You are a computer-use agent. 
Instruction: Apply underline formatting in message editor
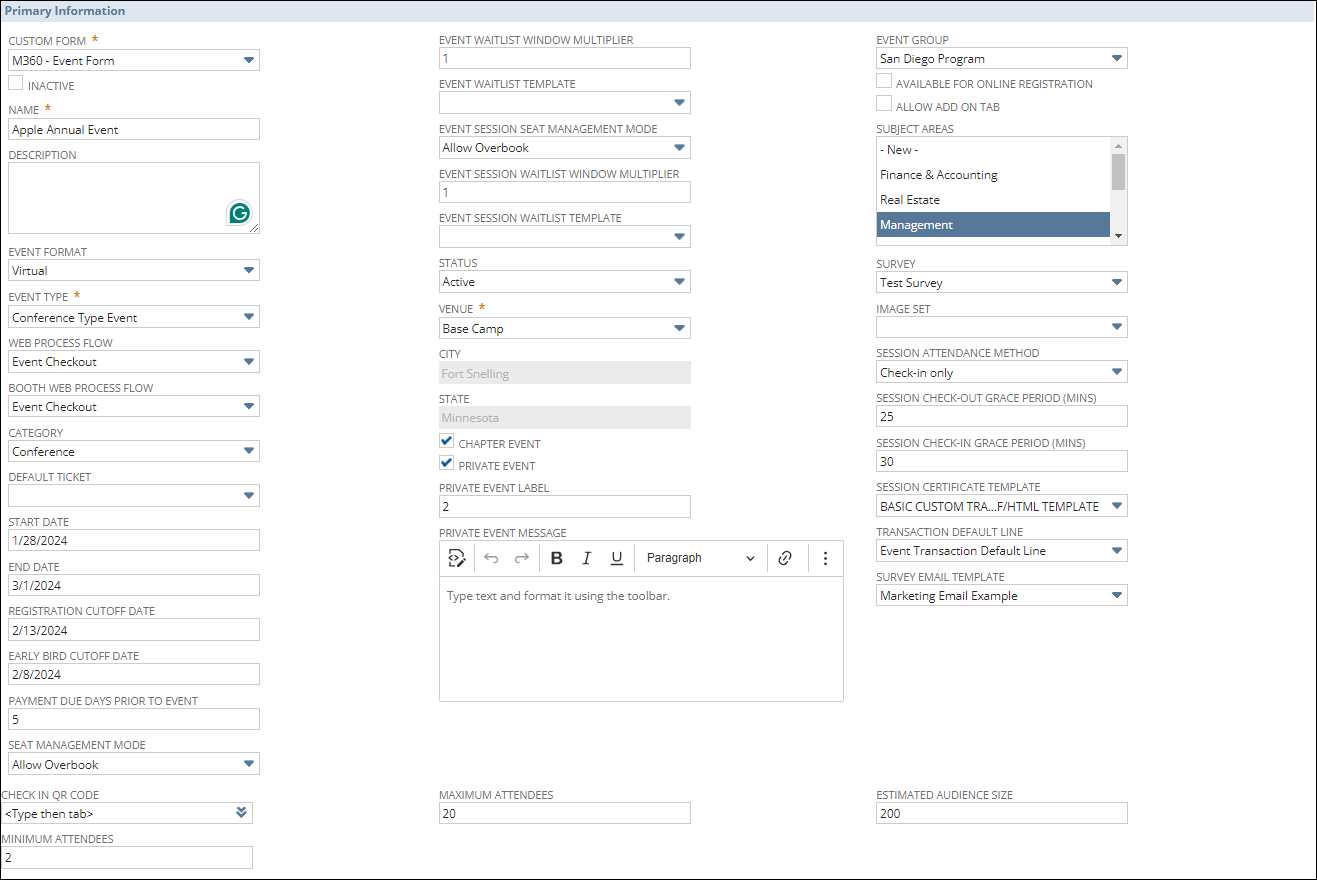click(617, 558)
